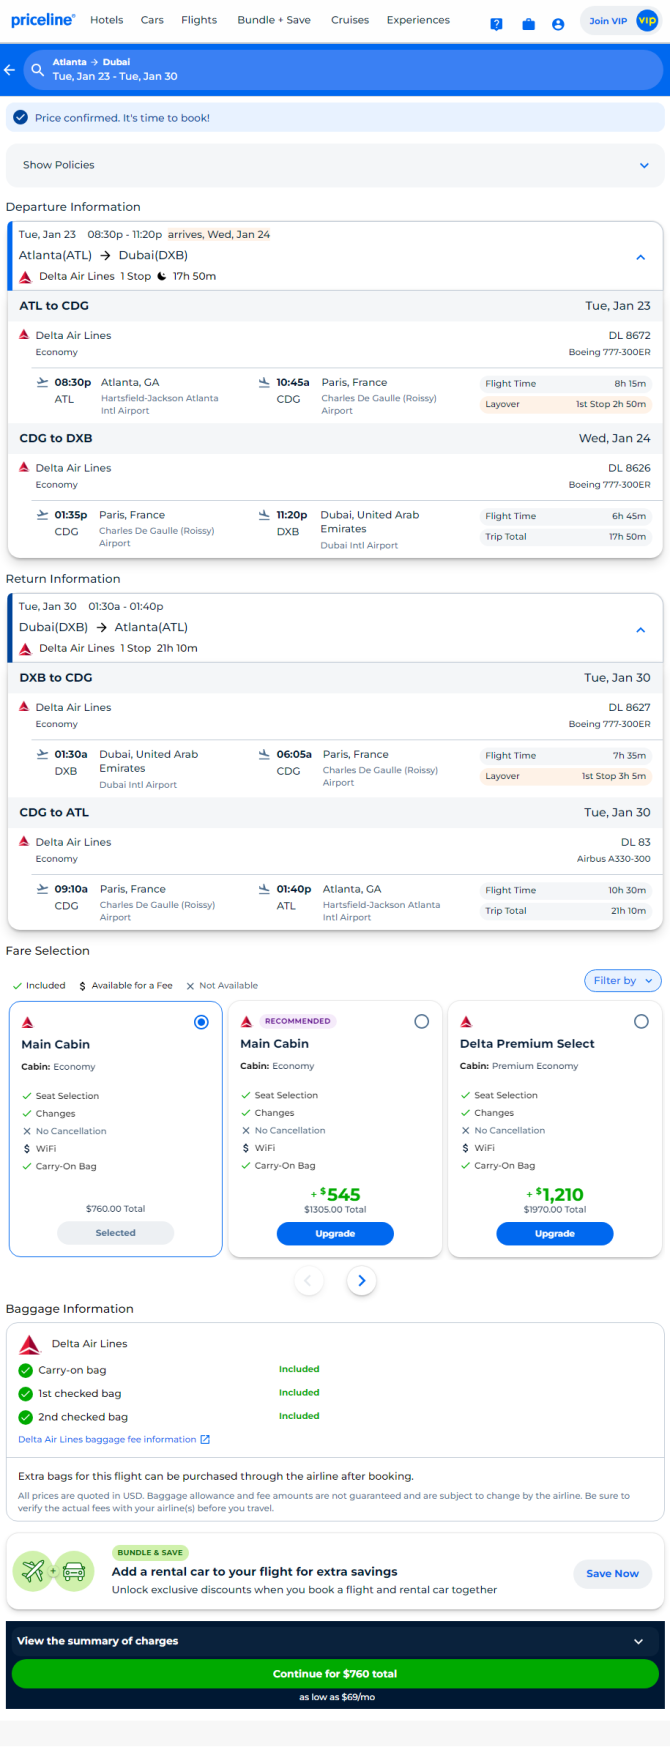670x1747 pixels.
Task: Click the RECOMMENDED badge
Action: click(297, 1021)
